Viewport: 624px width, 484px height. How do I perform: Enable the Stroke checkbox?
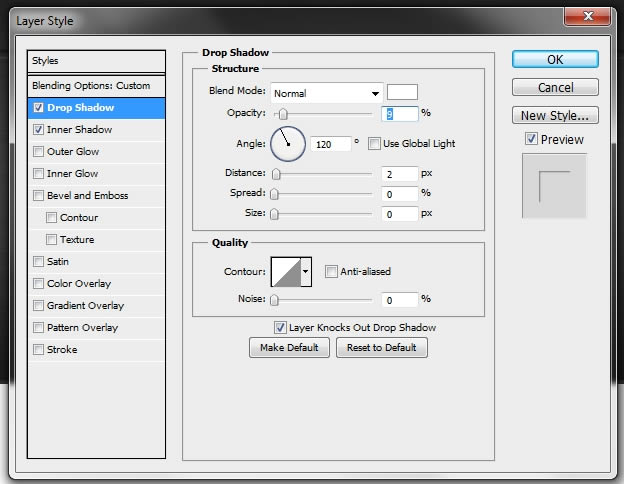(x=39, y=349)
